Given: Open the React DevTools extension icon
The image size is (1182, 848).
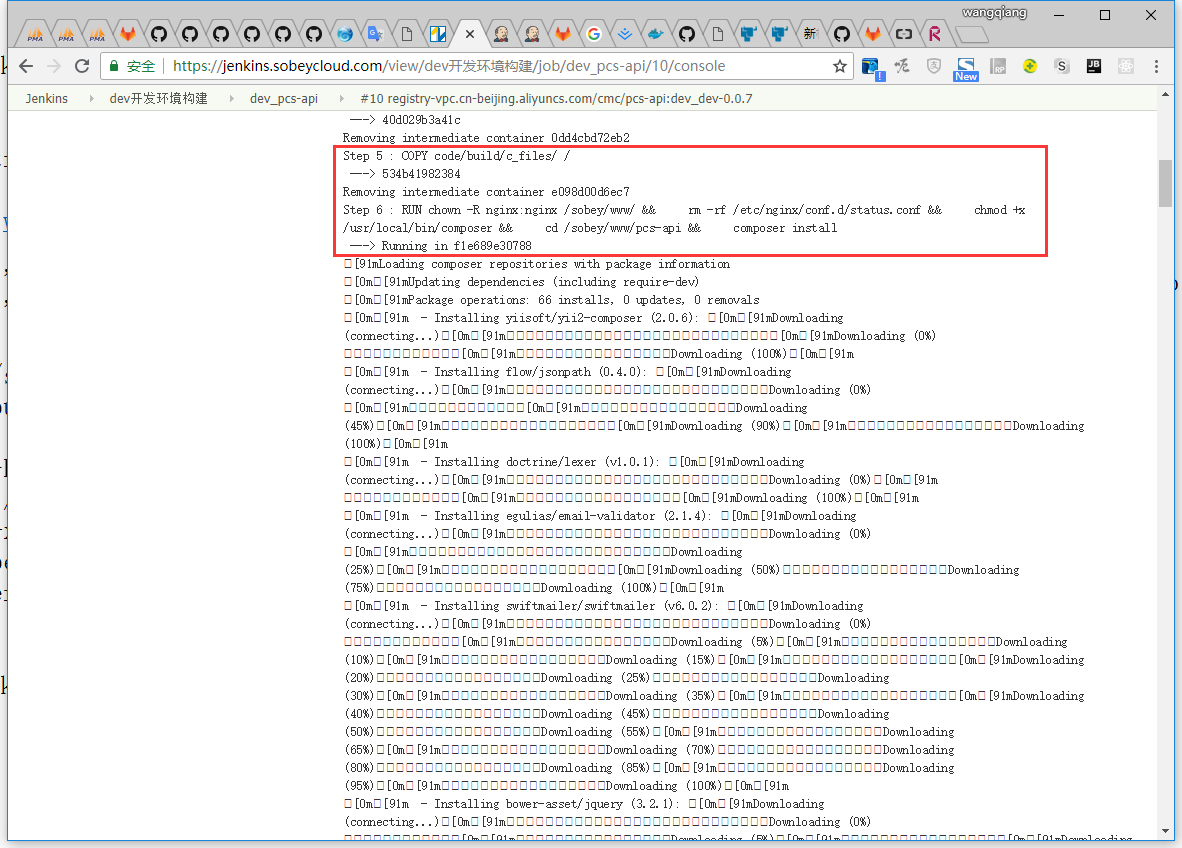Looking at the screenshot, I should click(x=1125, y=67).
